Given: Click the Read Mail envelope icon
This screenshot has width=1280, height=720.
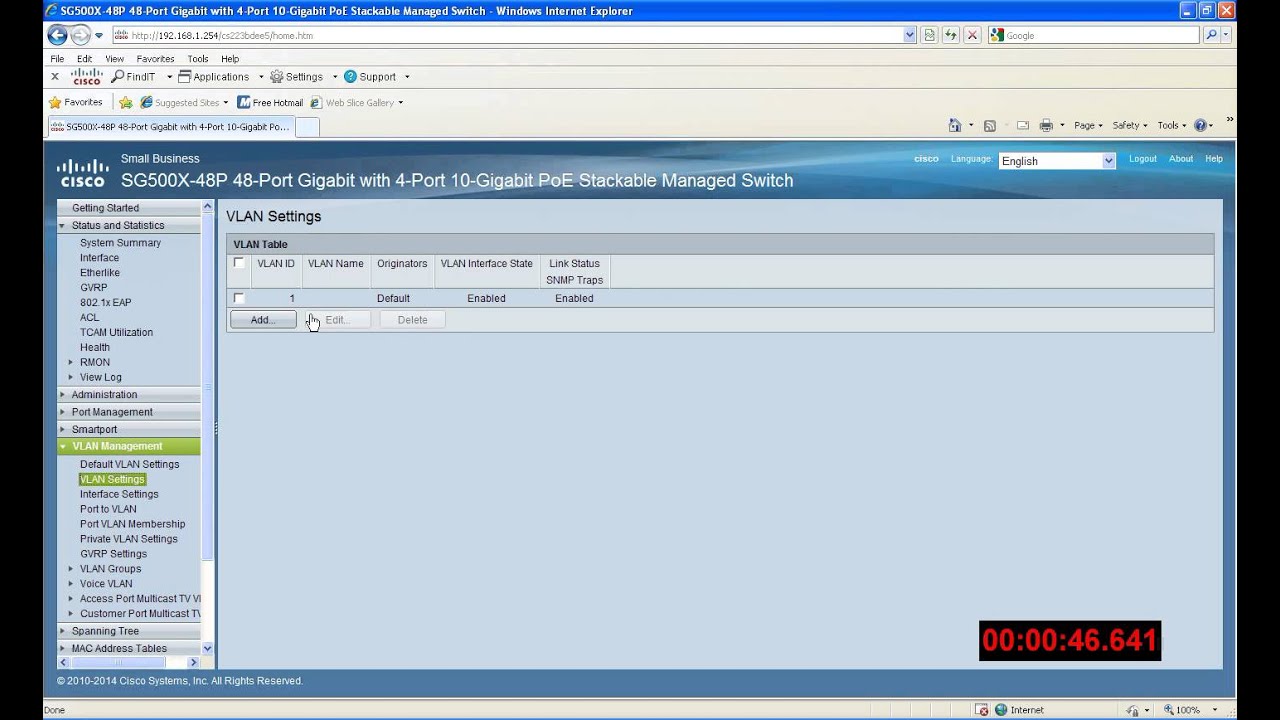Looking at the screenshot, I should pos(1023,125).
